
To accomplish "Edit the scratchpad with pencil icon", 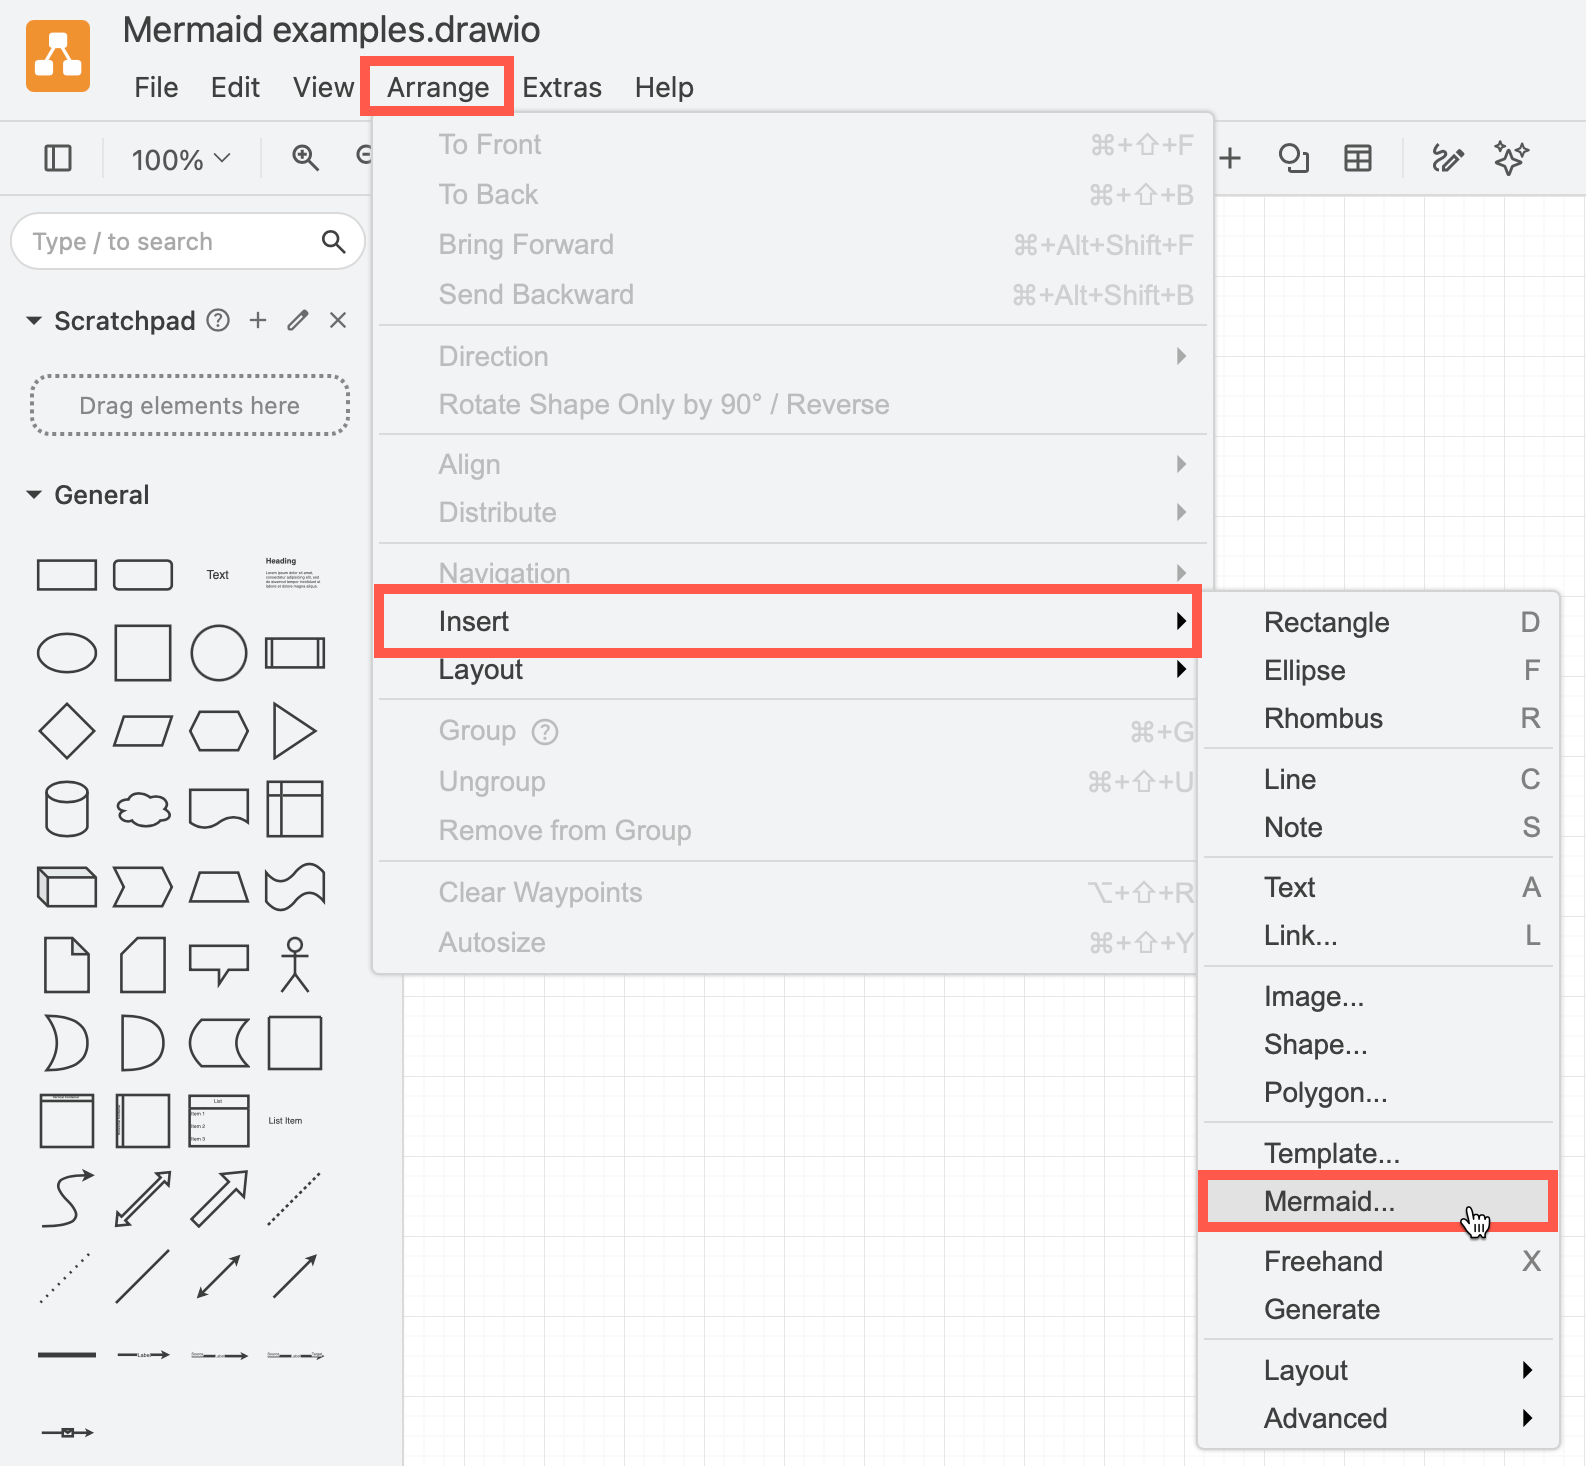I will (298, 320).
